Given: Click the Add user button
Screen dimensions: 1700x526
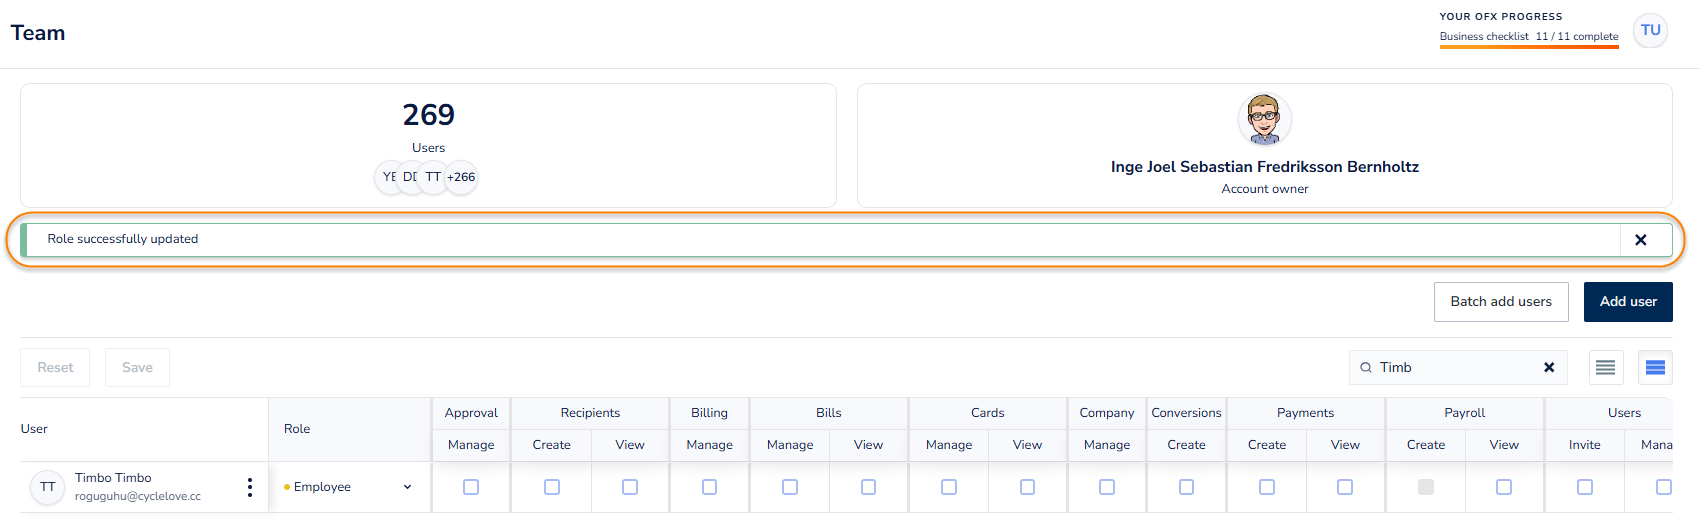Looking at the screenshot, I should (x=1627, y=302).
